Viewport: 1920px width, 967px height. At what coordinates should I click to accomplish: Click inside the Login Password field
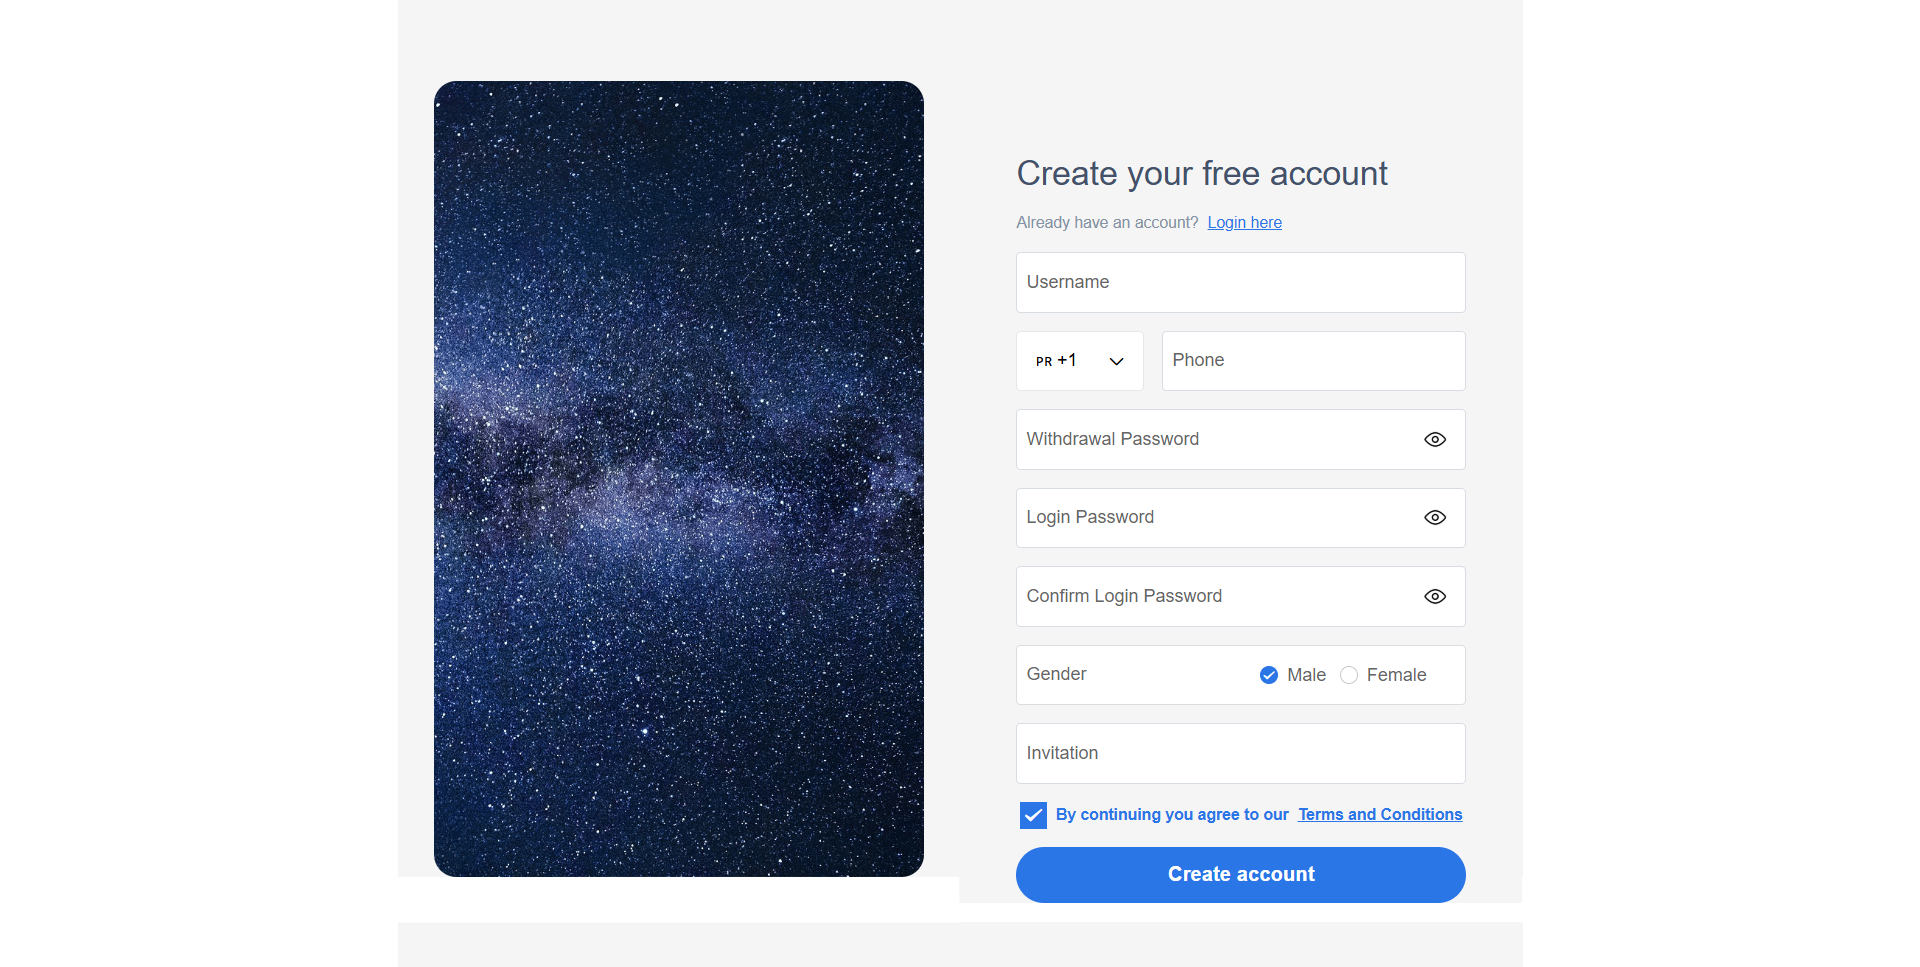pyautogui.click(x=1215, y=518)
